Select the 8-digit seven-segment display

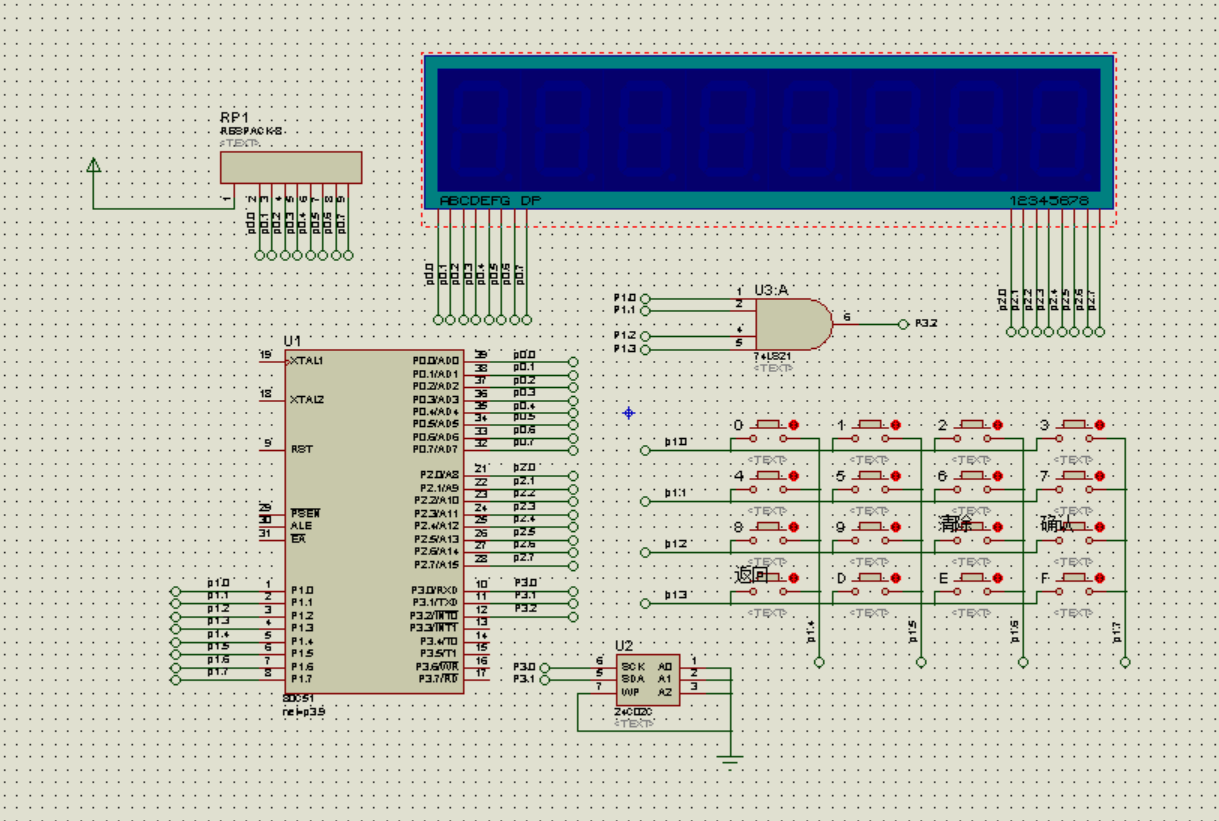click(768, 131)
